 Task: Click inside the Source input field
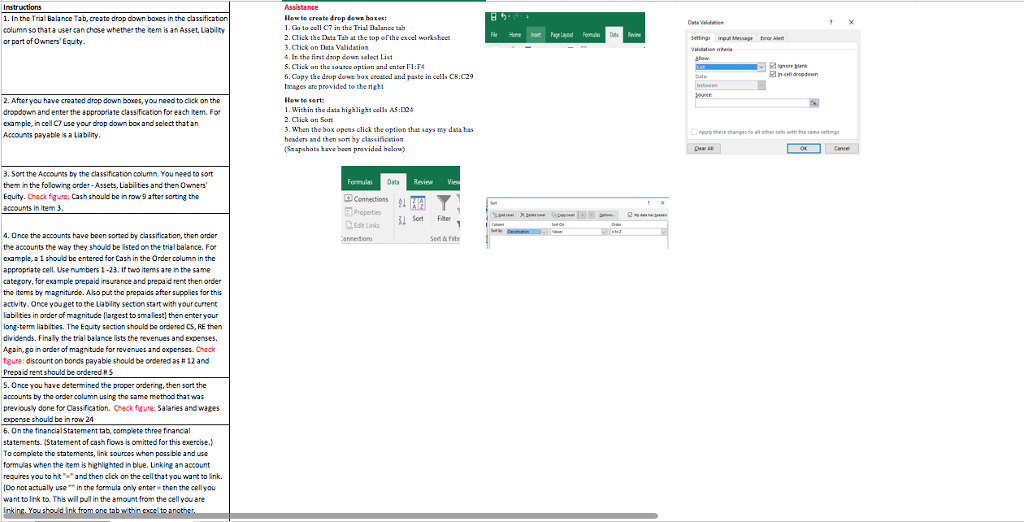(752, 103)
